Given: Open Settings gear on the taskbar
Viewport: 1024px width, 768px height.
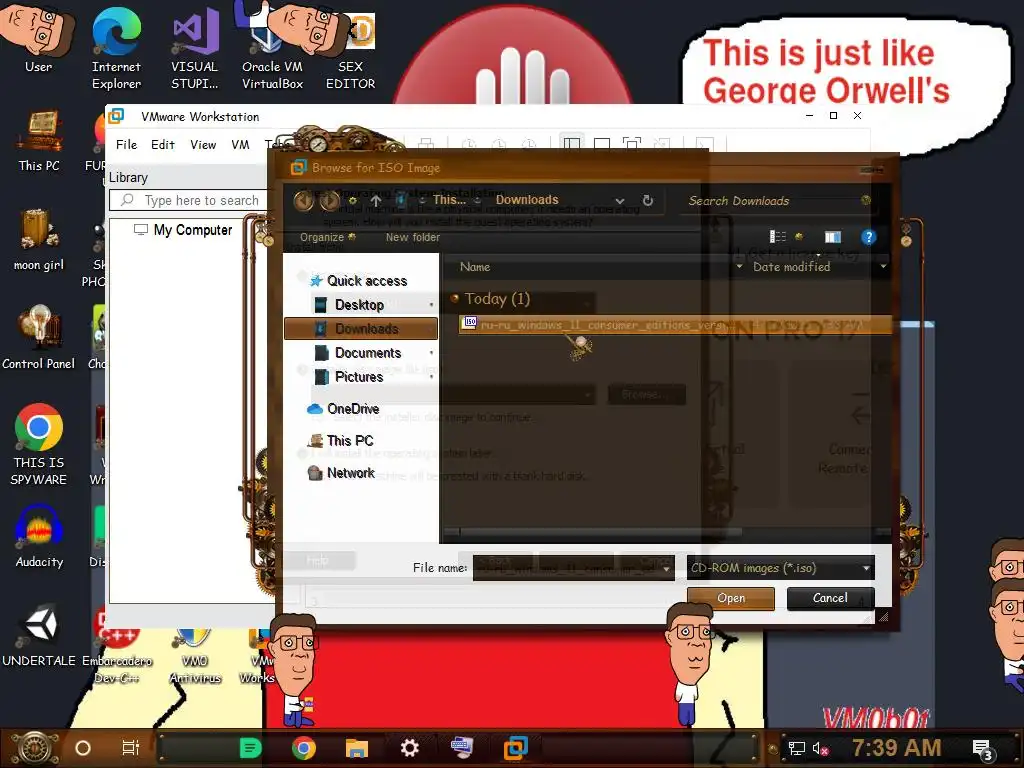Looking at the screenshot, I should [x=409, y=748].
